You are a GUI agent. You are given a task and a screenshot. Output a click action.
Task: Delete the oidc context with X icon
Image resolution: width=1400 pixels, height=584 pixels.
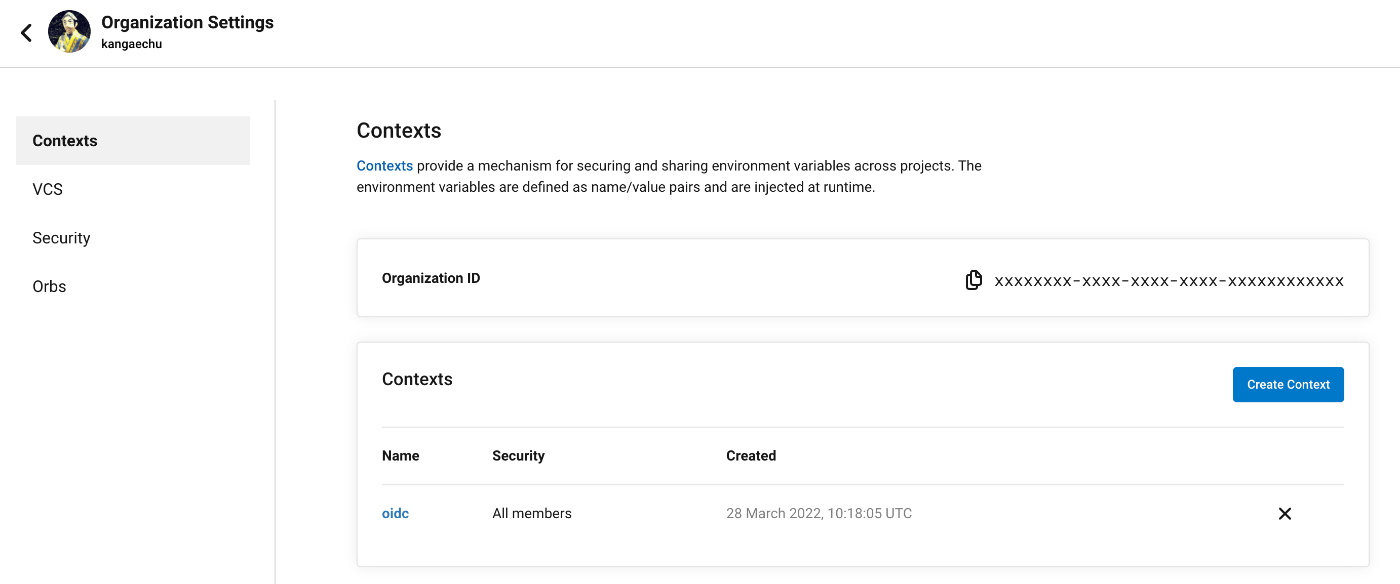(x=1285, y=514)
